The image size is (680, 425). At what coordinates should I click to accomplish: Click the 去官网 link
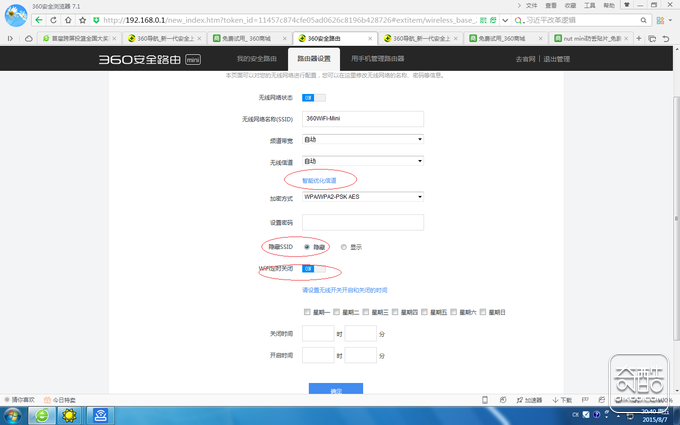tap(525, 59)
